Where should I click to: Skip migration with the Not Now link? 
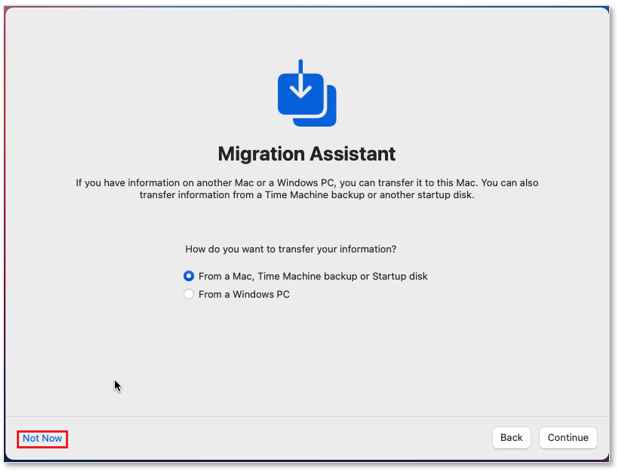click(42, 438)
